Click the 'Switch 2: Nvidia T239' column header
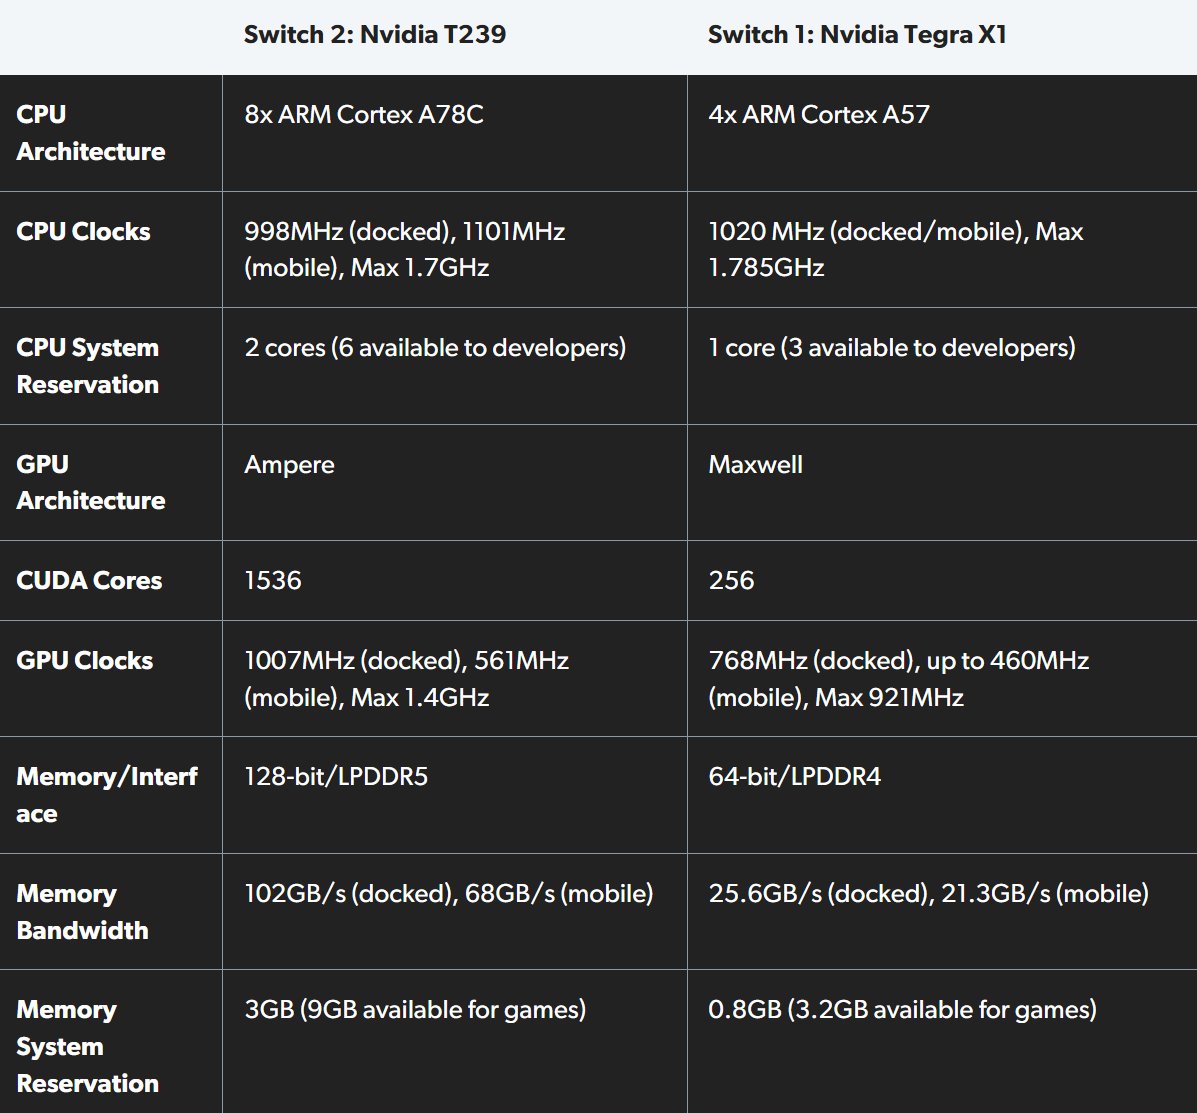The height and width of the screenshot is (1113, 1197). pos(375,35)
